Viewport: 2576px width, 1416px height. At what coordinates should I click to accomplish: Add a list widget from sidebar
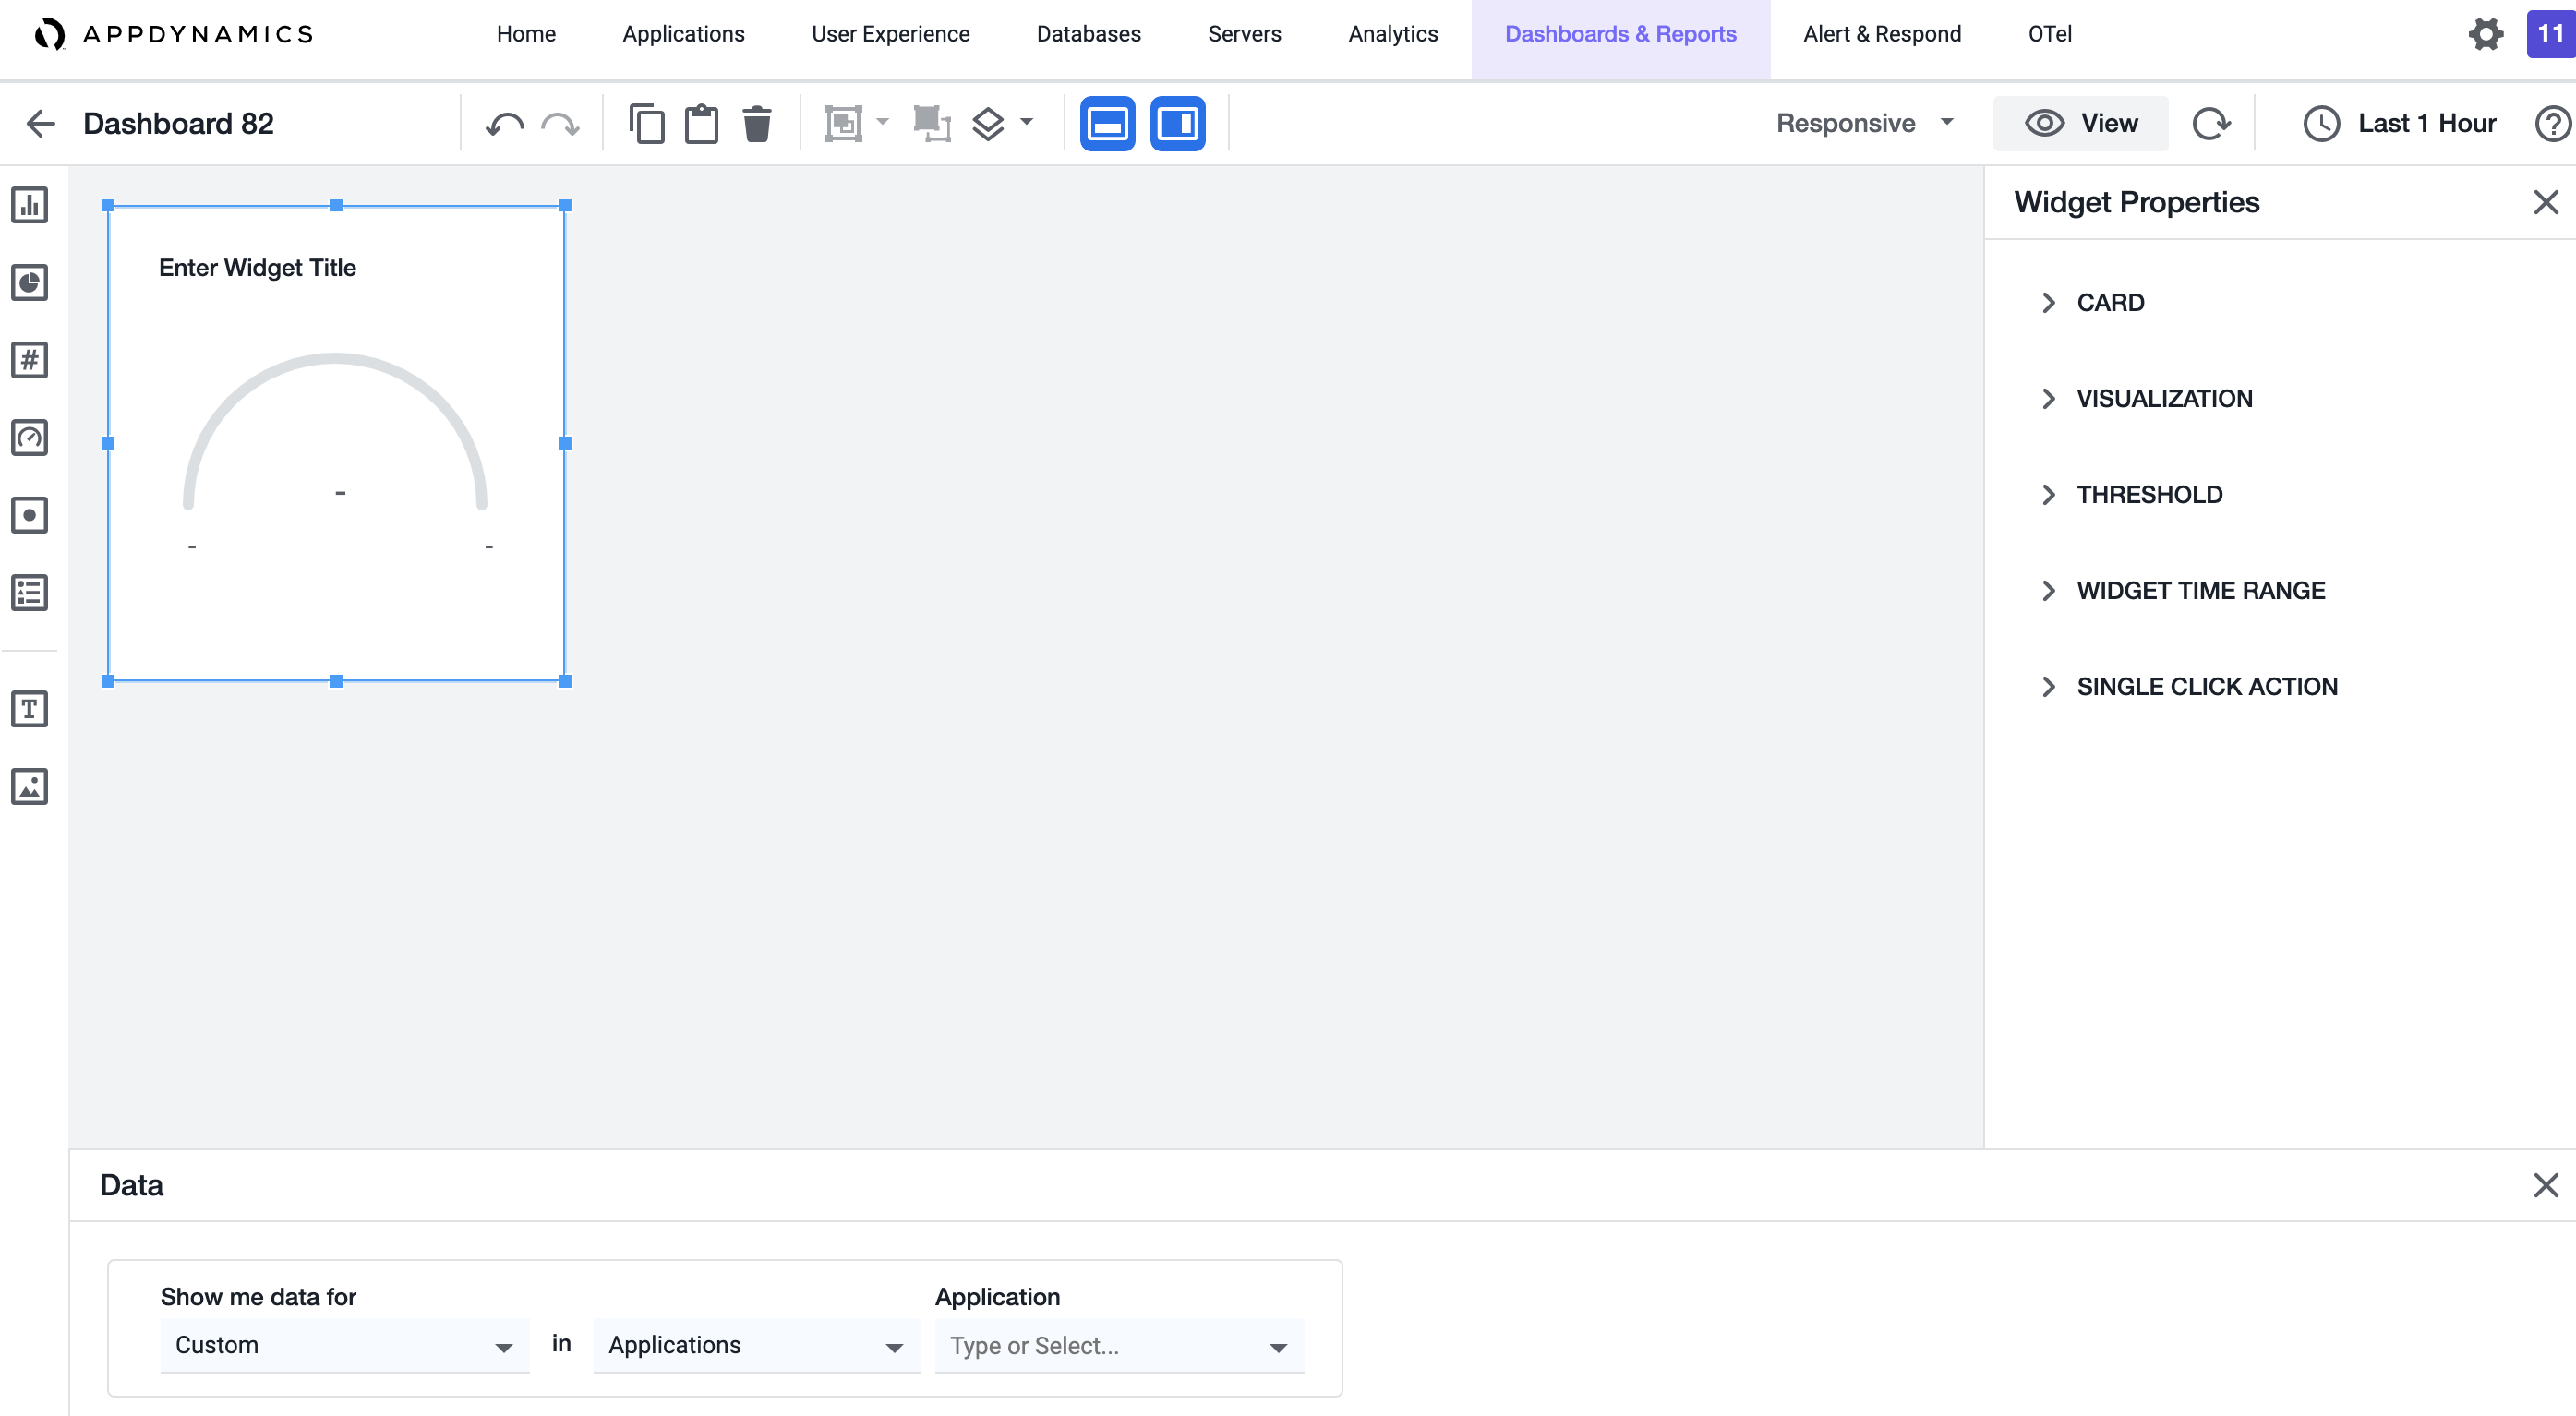(x=30, y=593)
